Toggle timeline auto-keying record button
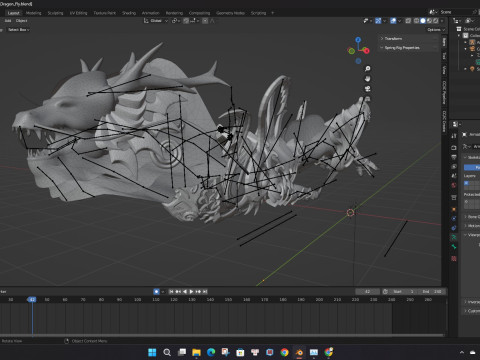This screenshot has width=480, height=360. click(156, 292)
